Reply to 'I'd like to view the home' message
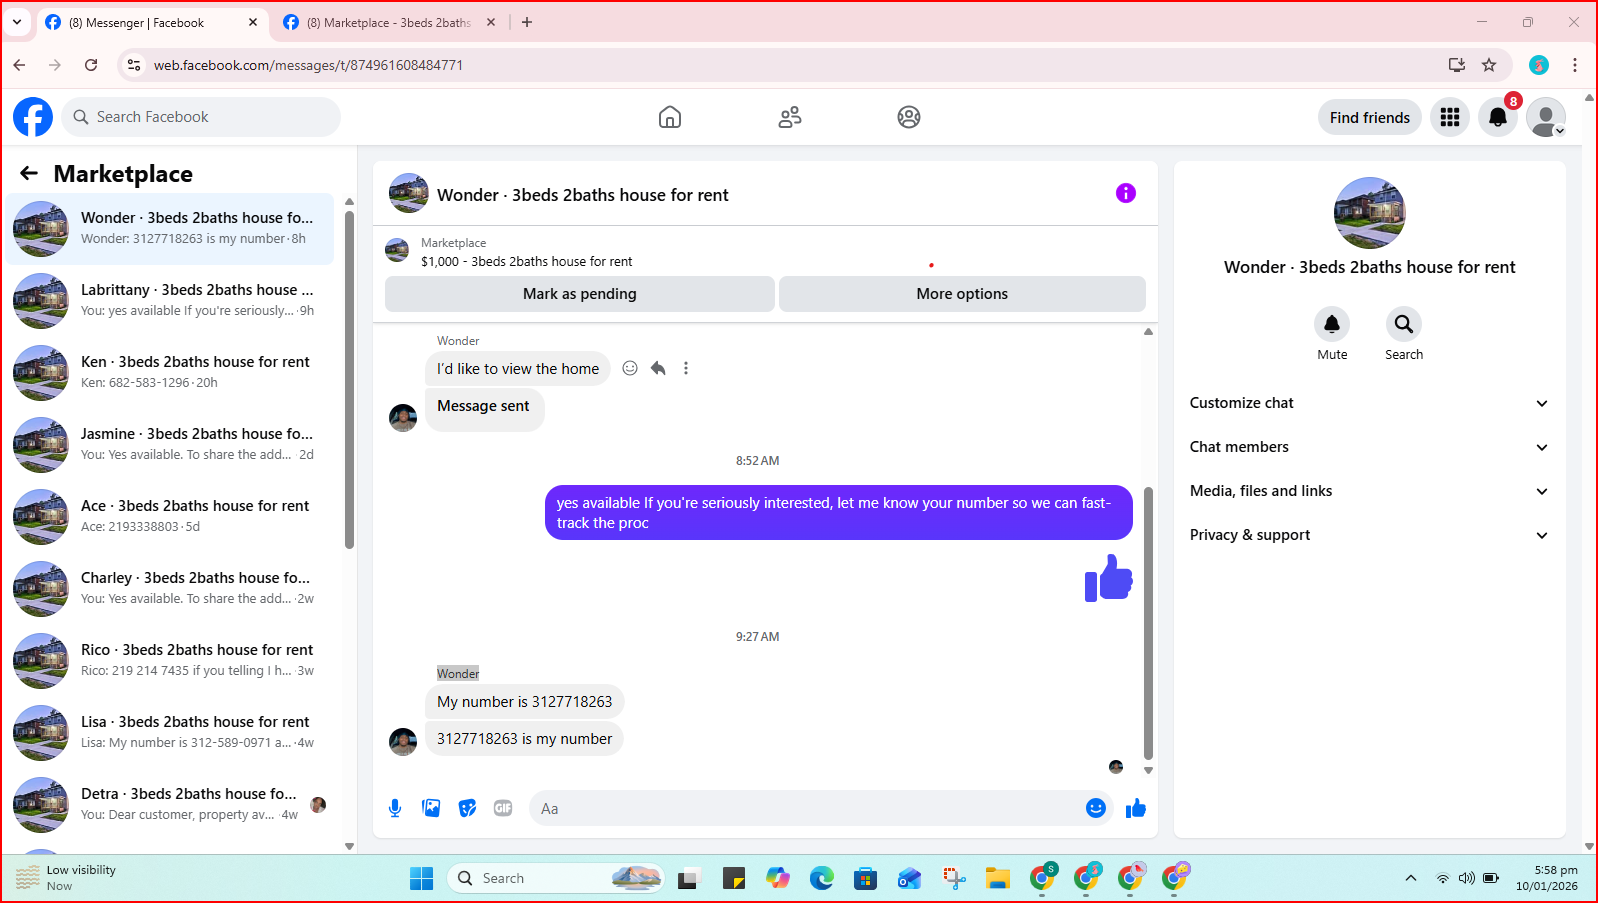Viewport: 1598px width, 903px height. 658,368
